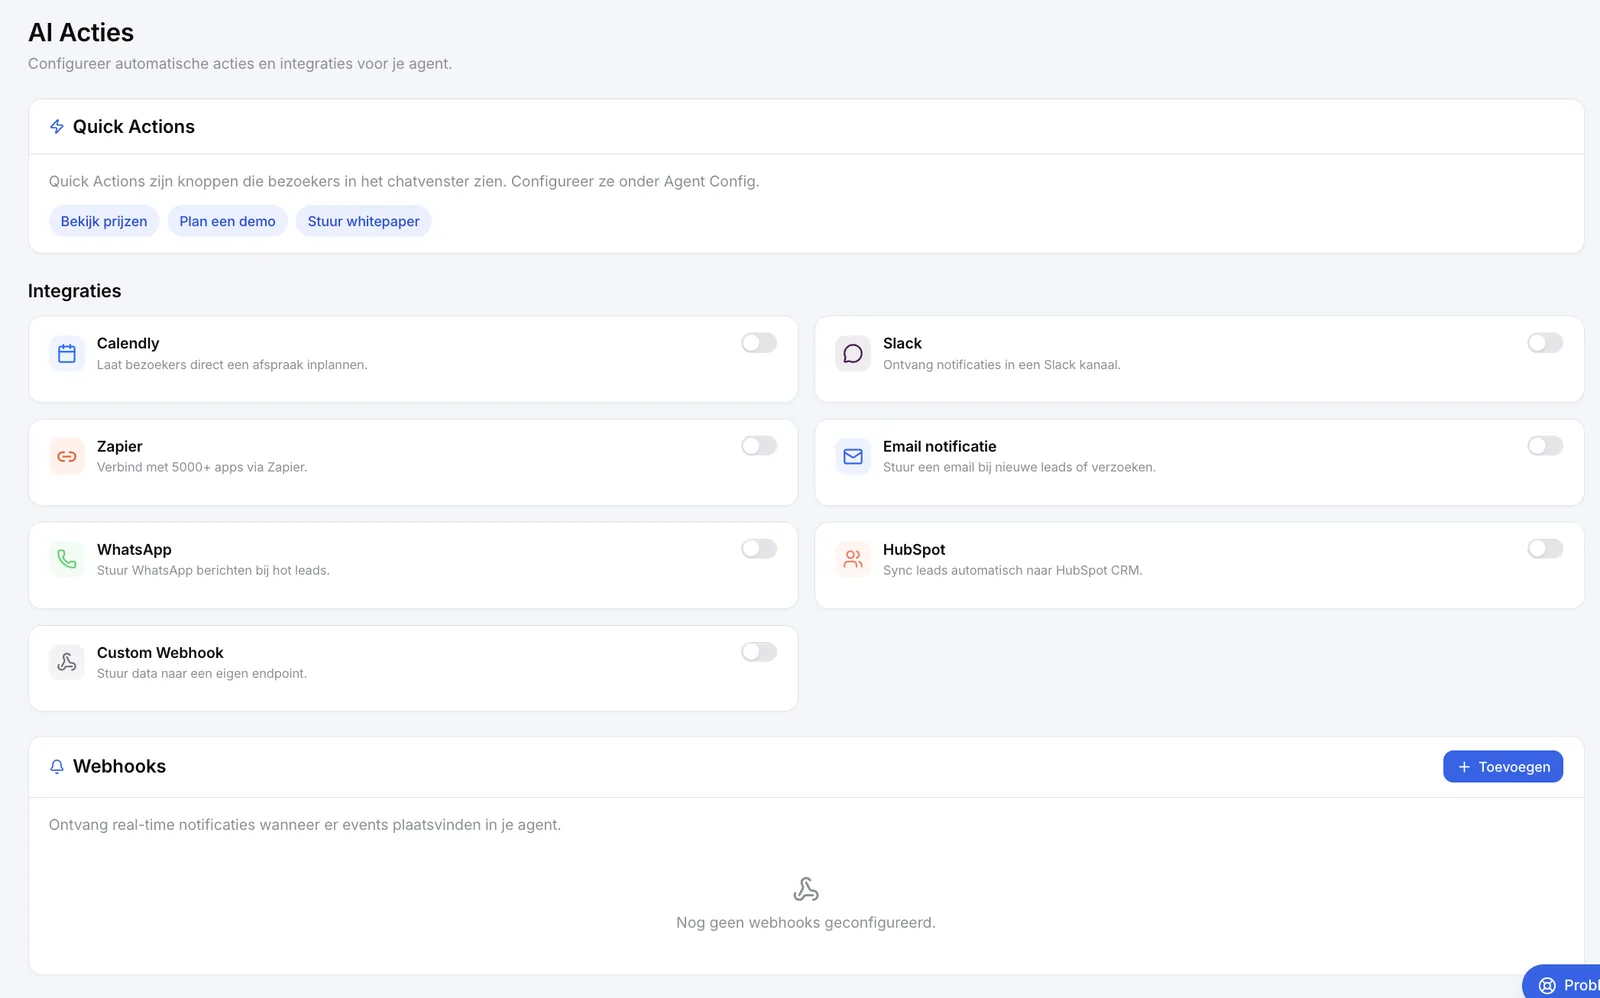The image size is (1600, 998).
Task: Switch on Email notificatie toggle
Action: coord(1545,446)
